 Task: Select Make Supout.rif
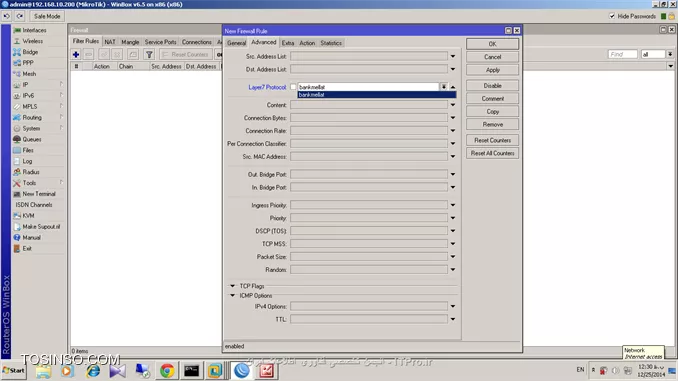coord(41,227)
